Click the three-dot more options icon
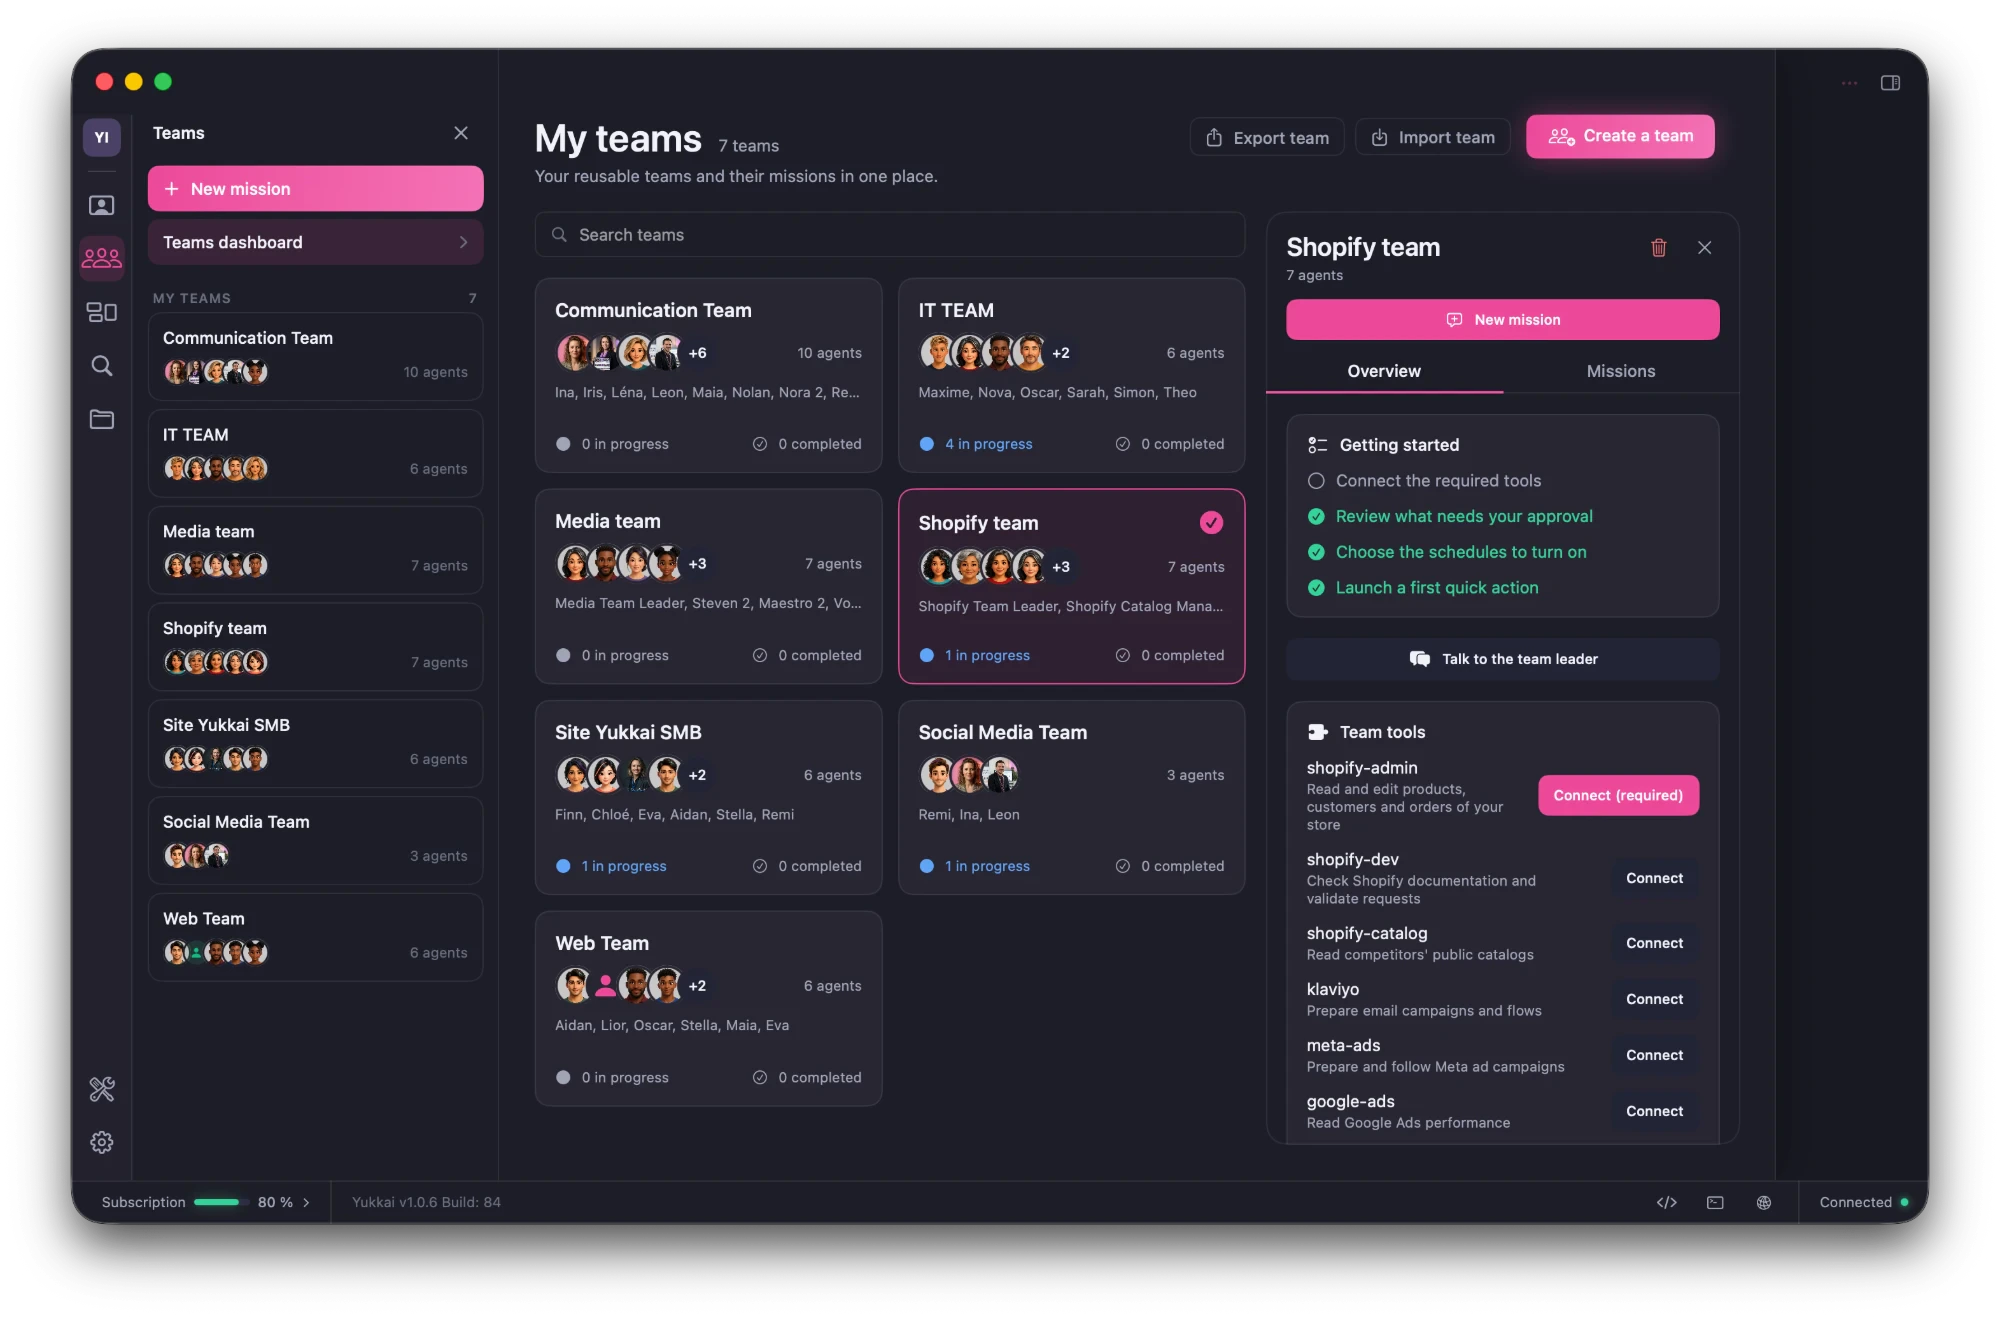 [x=1850, y=83]
